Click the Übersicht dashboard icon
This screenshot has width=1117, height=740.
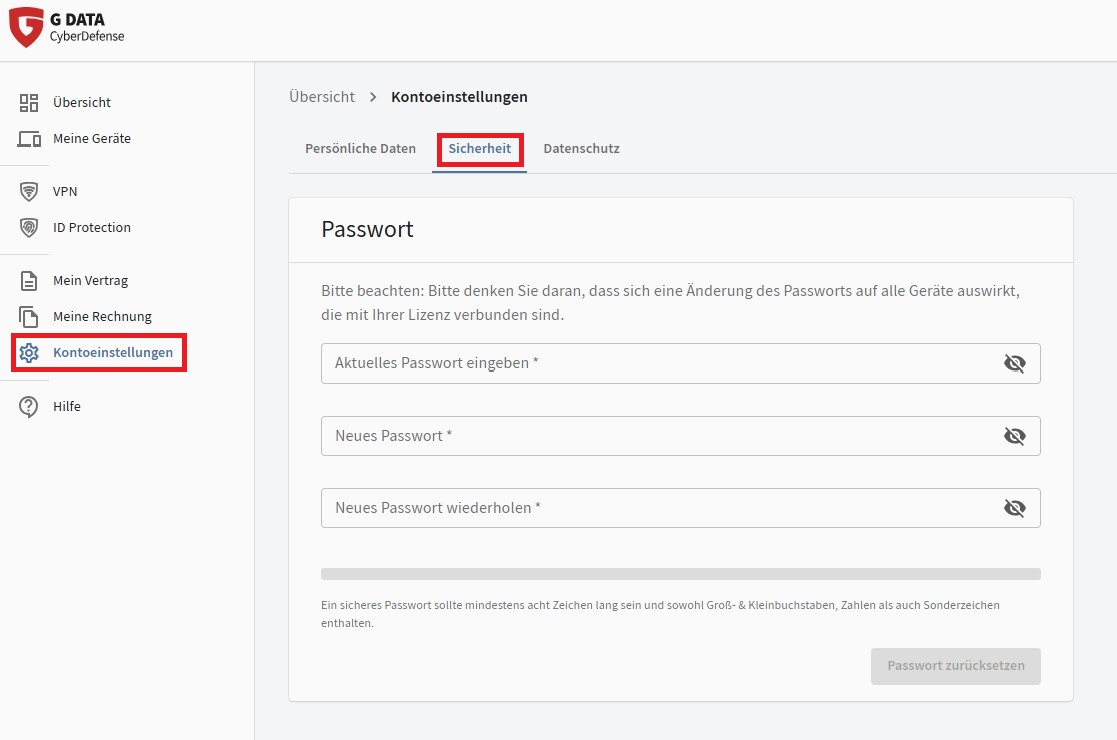[29, 102]
